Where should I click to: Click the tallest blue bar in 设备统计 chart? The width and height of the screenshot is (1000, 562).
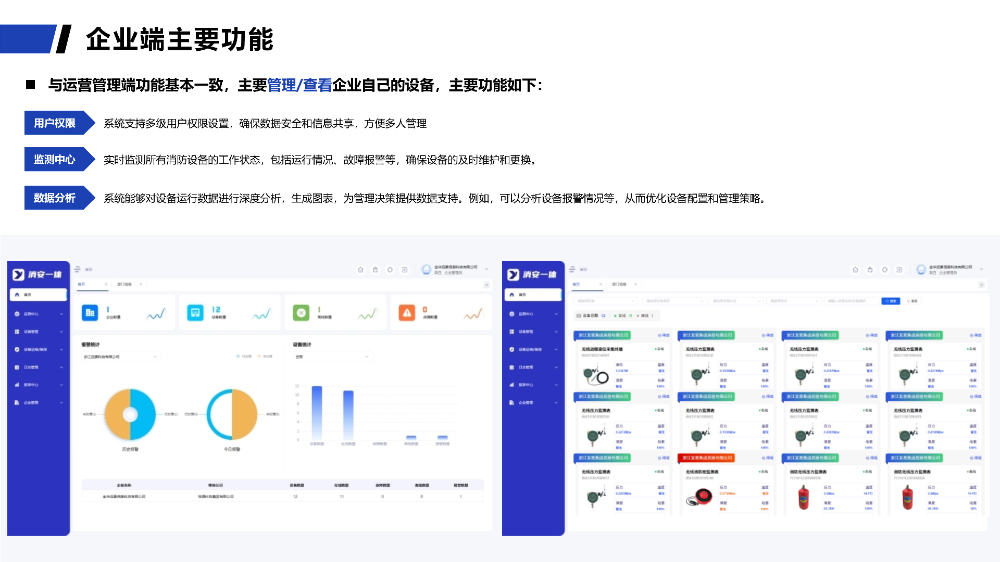click(317, 413)
